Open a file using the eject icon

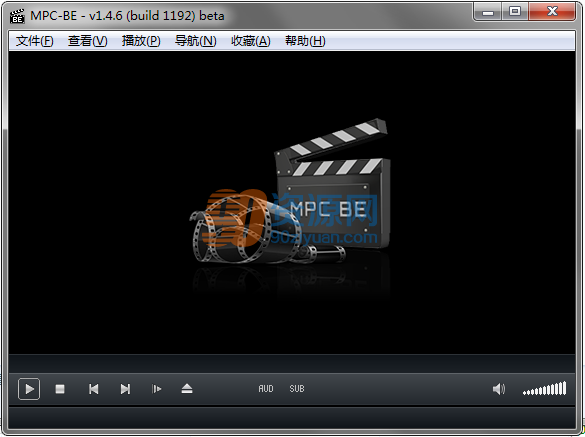pos(187,389)
